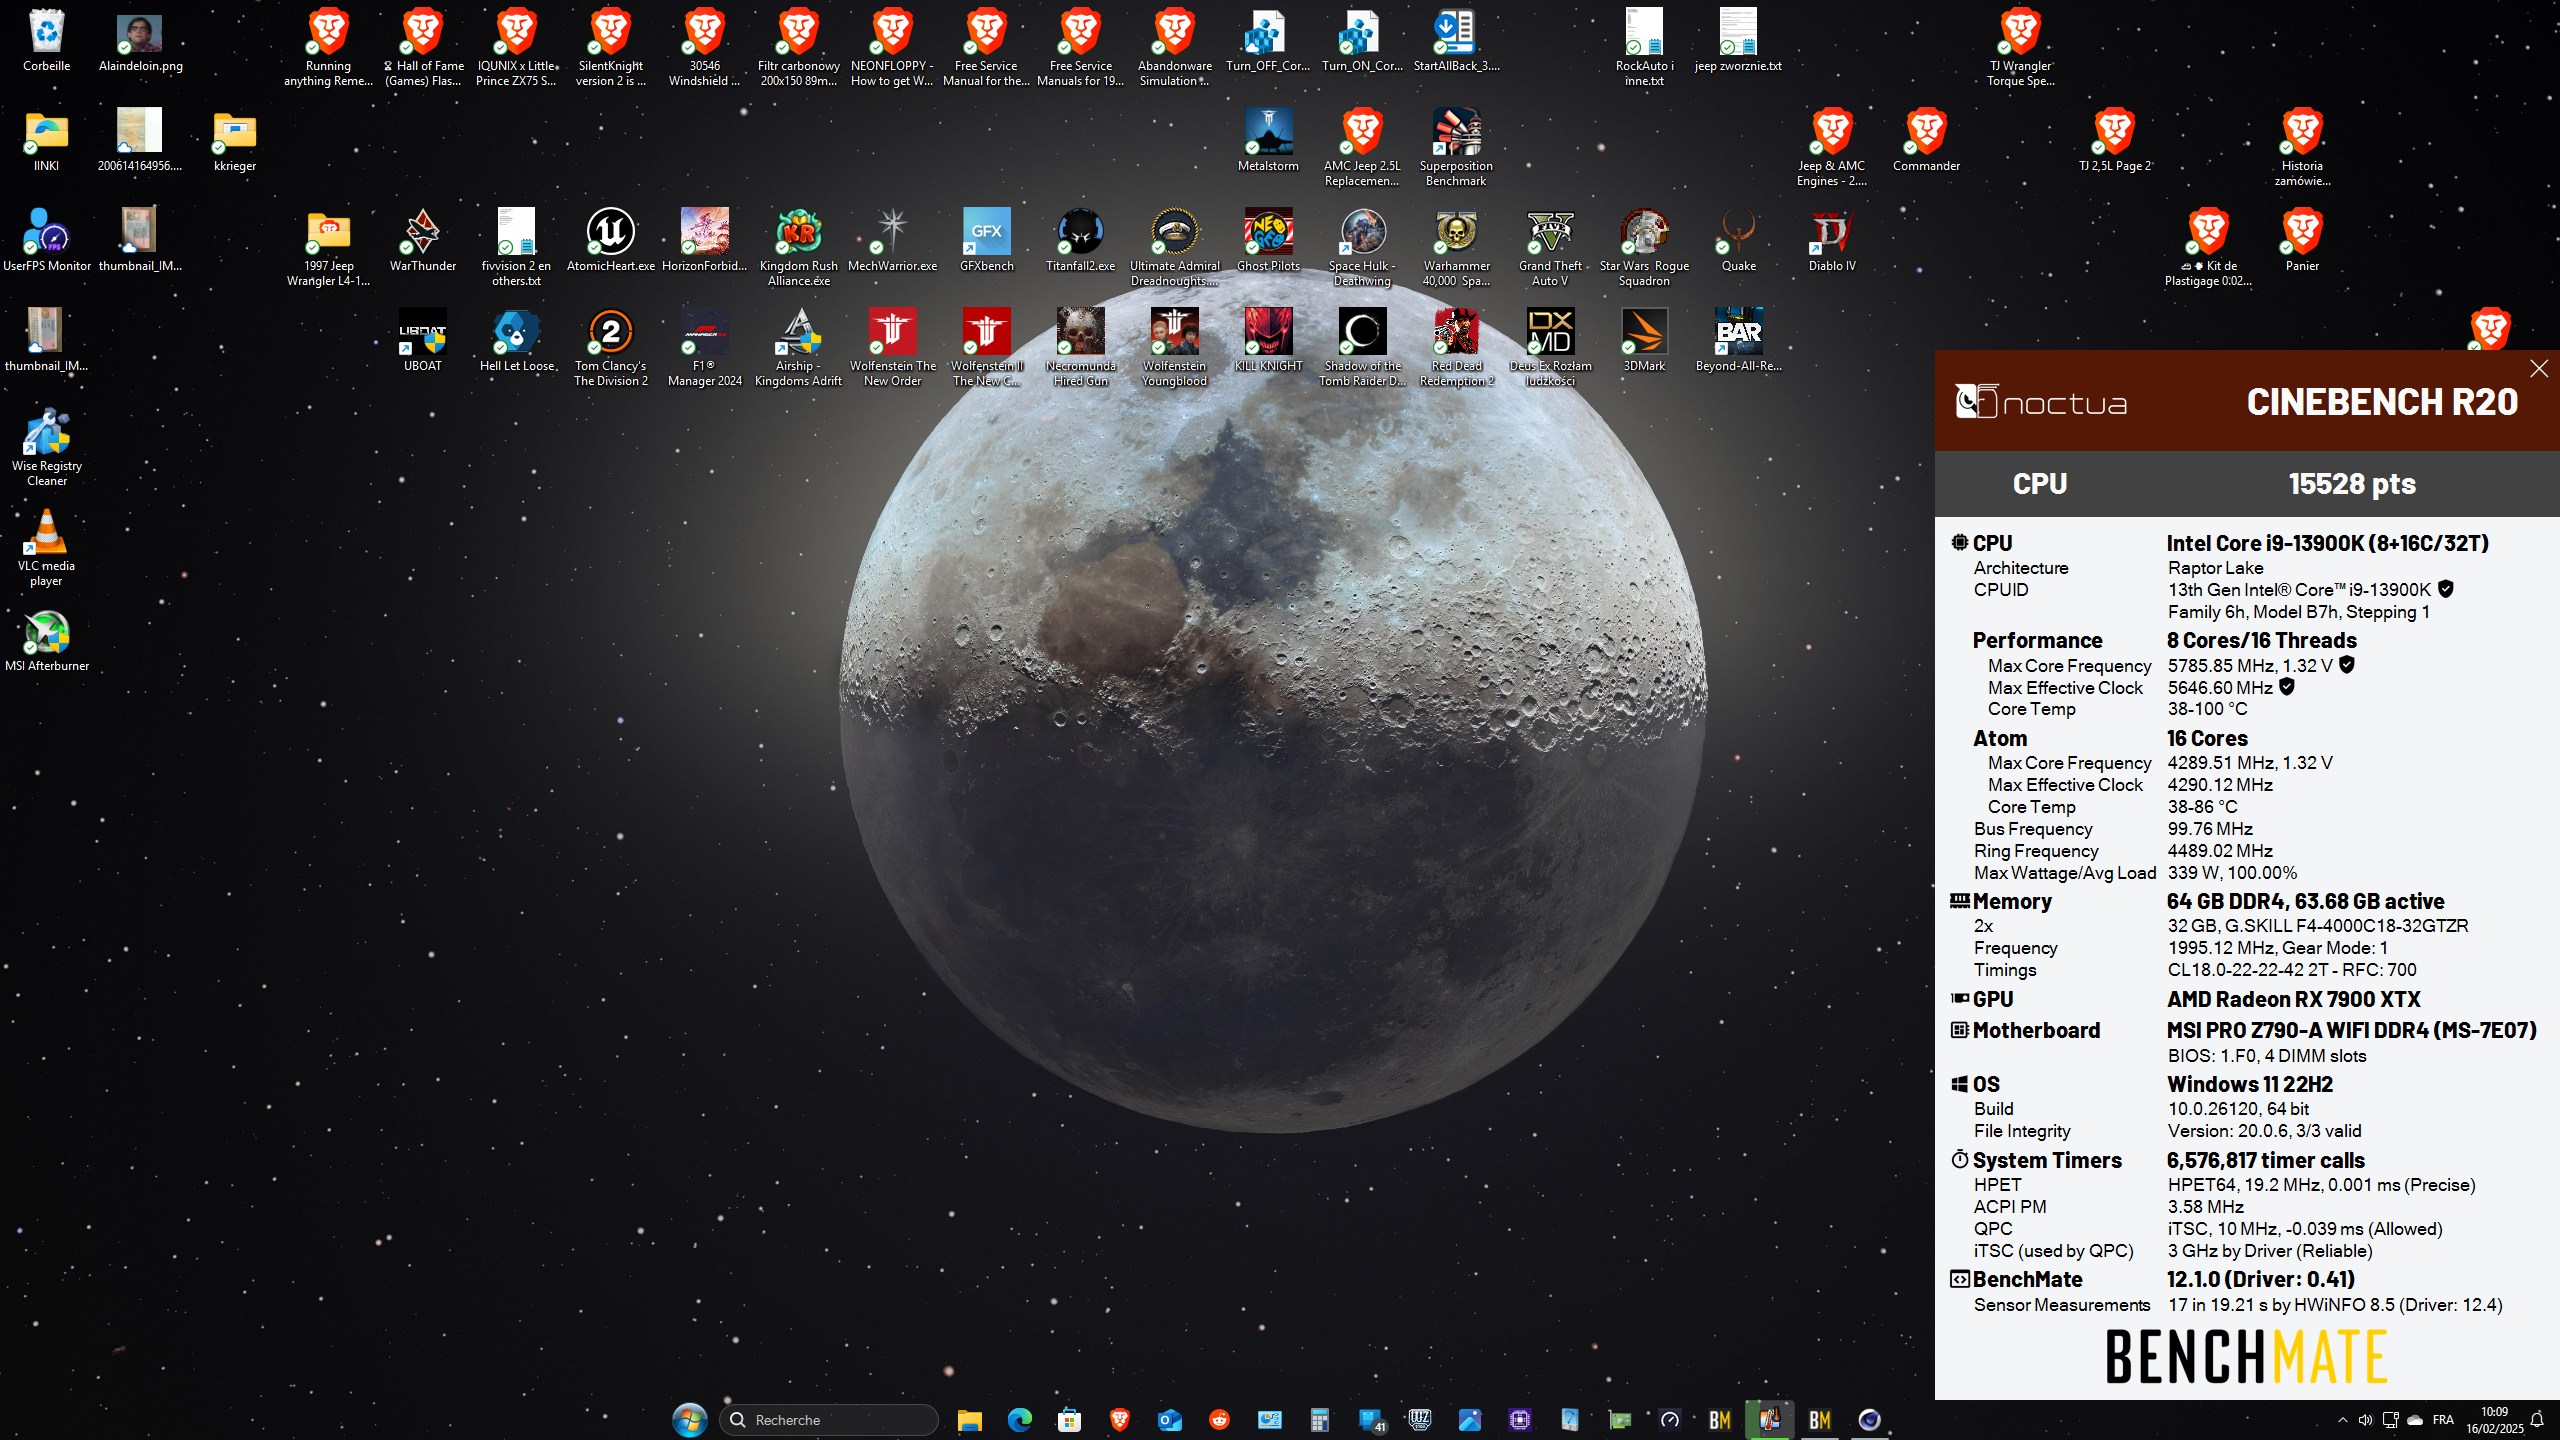Open StartAllBack_3... installer icon
Image resolution: width=2560 pixels, height=1440 pixels.
point(1457,42)
